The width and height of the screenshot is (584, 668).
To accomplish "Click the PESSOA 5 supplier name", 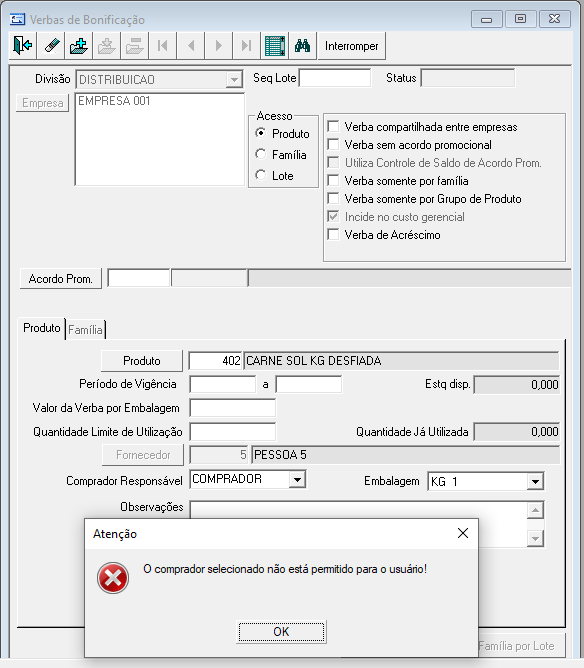I will pyautogui.click(x=406, y=455).
